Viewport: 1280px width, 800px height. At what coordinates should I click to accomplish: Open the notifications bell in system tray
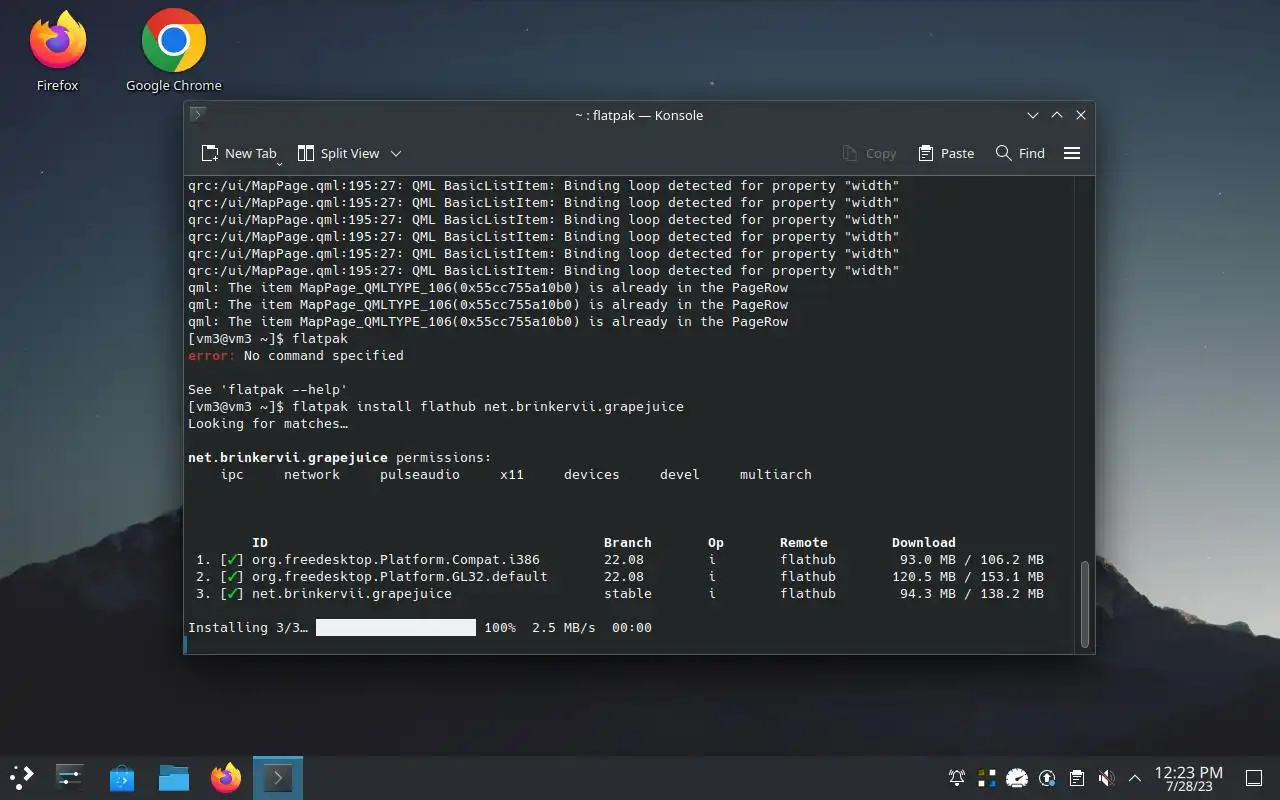point(957,777)
